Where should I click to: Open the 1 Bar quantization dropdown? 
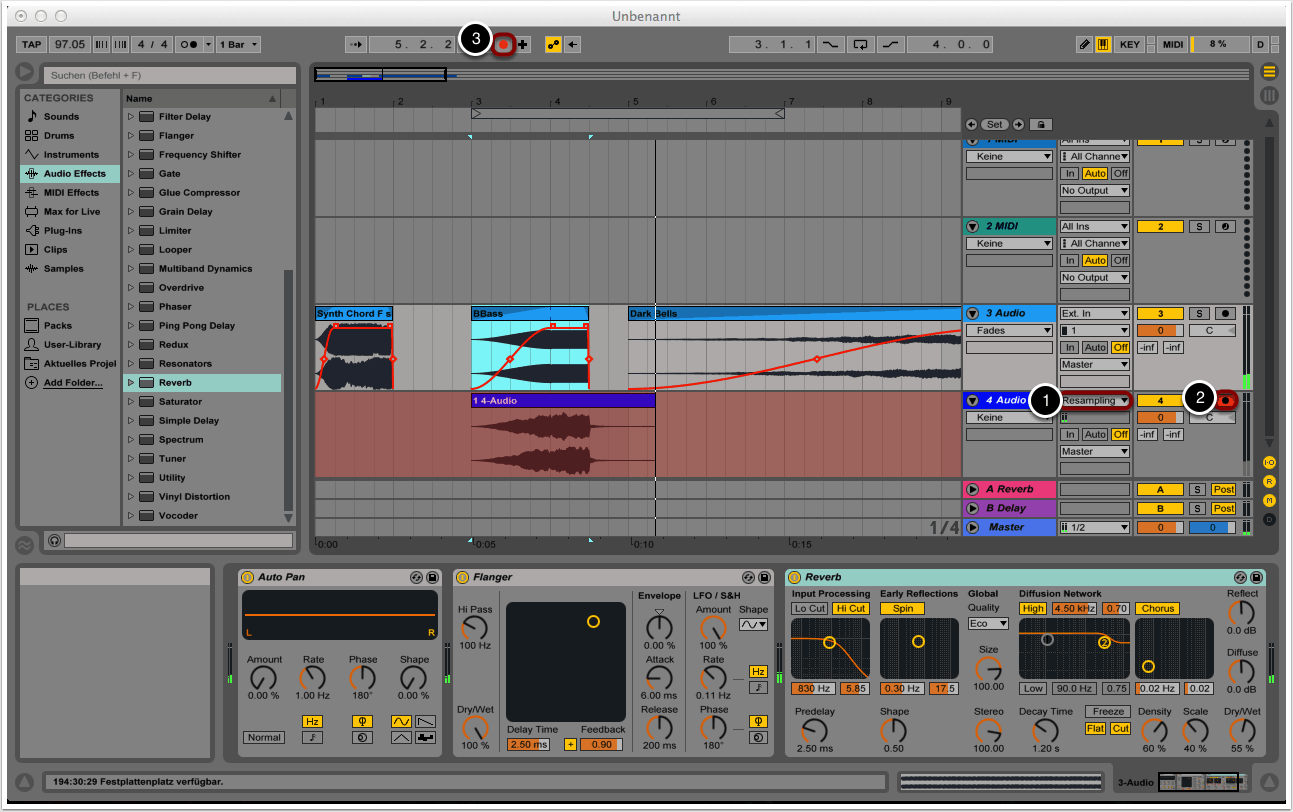240,45
